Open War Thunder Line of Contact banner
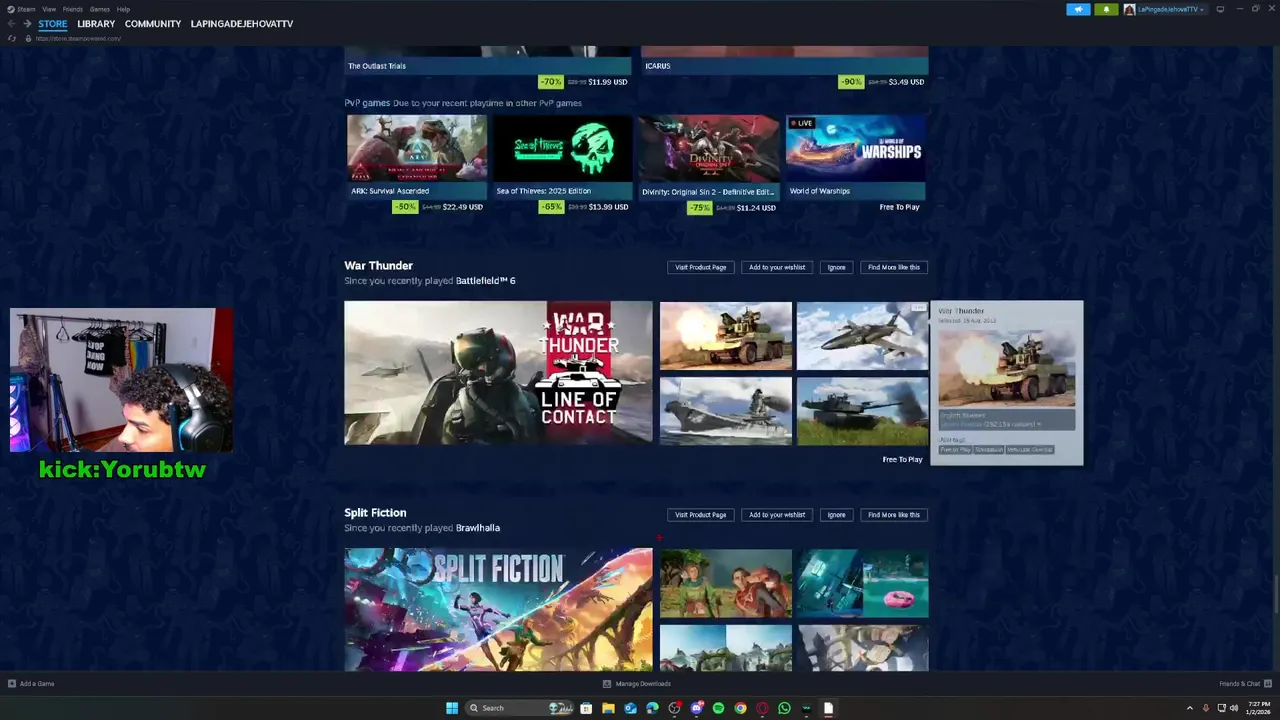Screen dimensions: 1280x720 coord(498,373)
